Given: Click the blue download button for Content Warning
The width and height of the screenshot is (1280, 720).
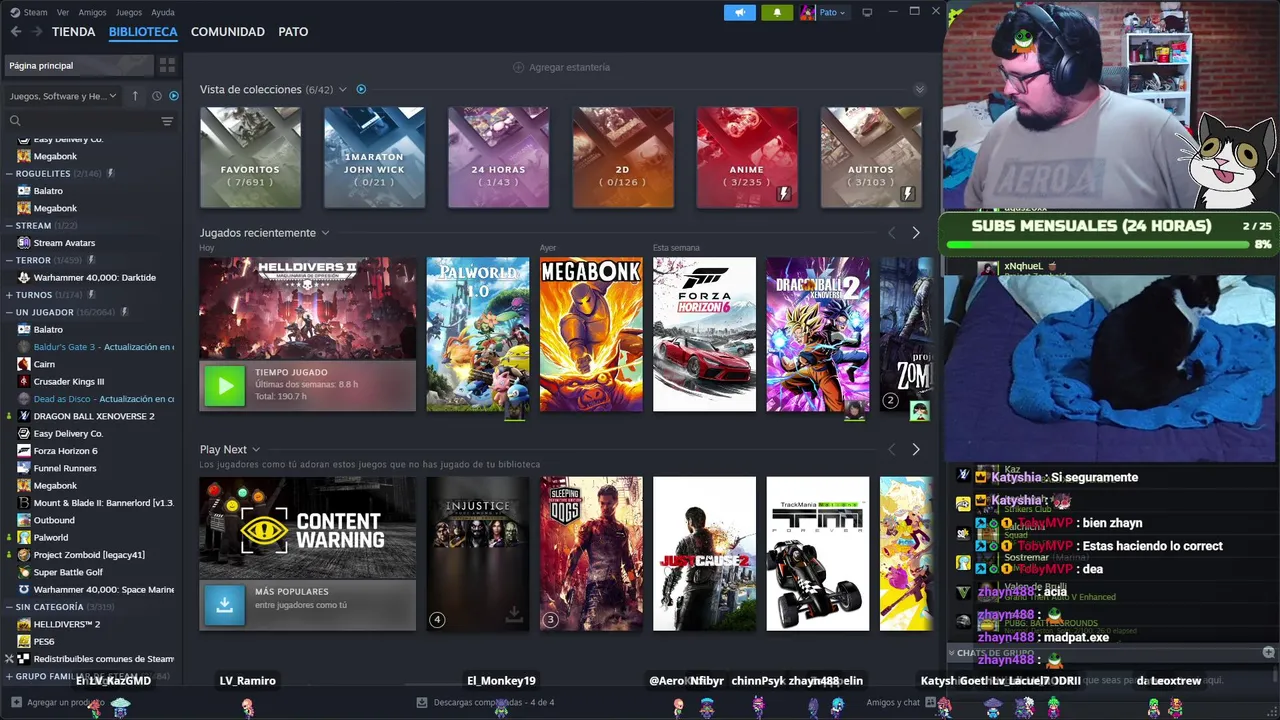Looking at the screenshot, I should [224, 605].
